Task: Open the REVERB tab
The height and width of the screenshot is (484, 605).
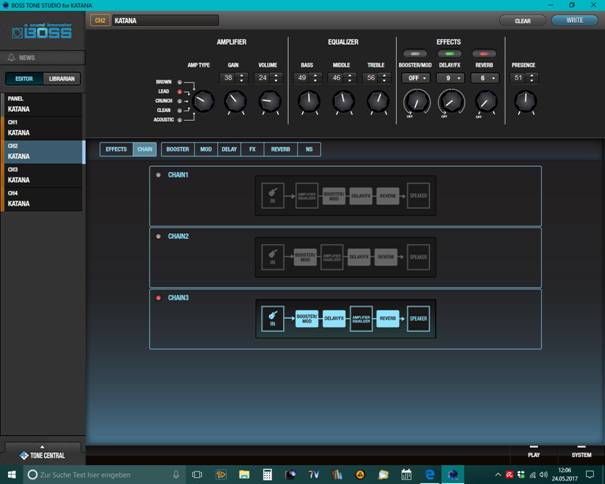Action: [x=281, y=149]
